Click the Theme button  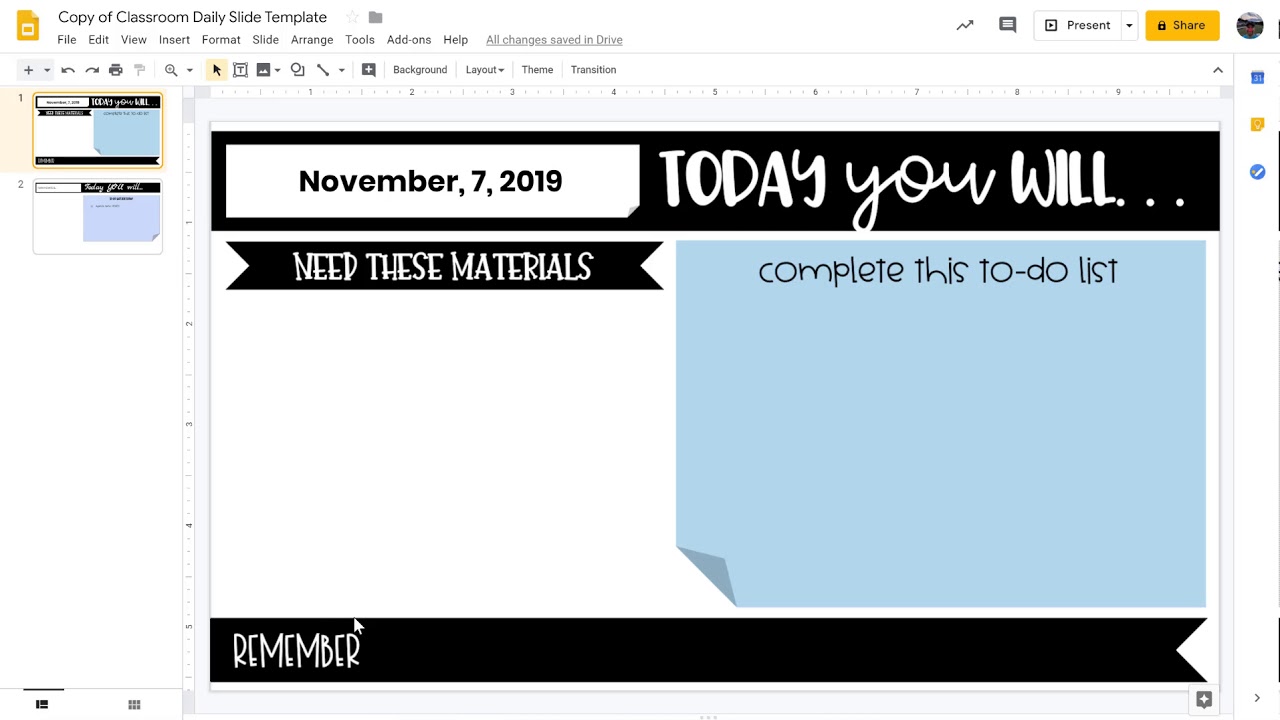tap(537, 70)
